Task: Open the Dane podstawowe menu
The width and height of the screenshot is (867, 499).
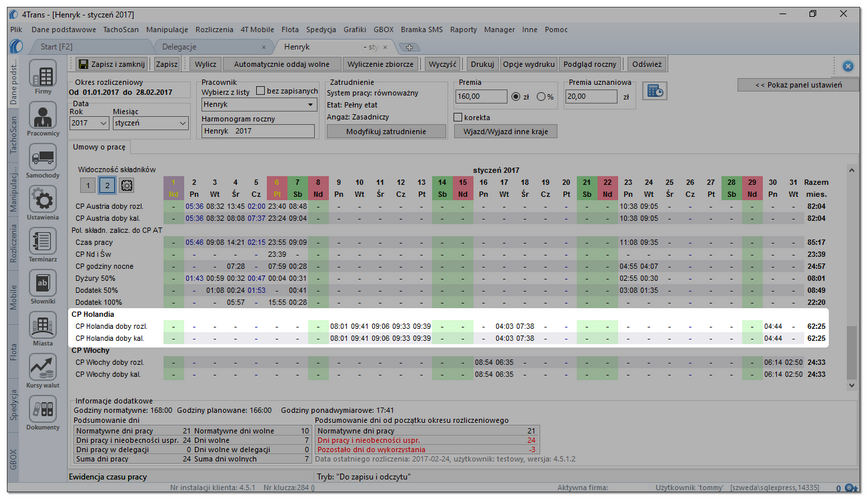Action: tap(64, 30)
